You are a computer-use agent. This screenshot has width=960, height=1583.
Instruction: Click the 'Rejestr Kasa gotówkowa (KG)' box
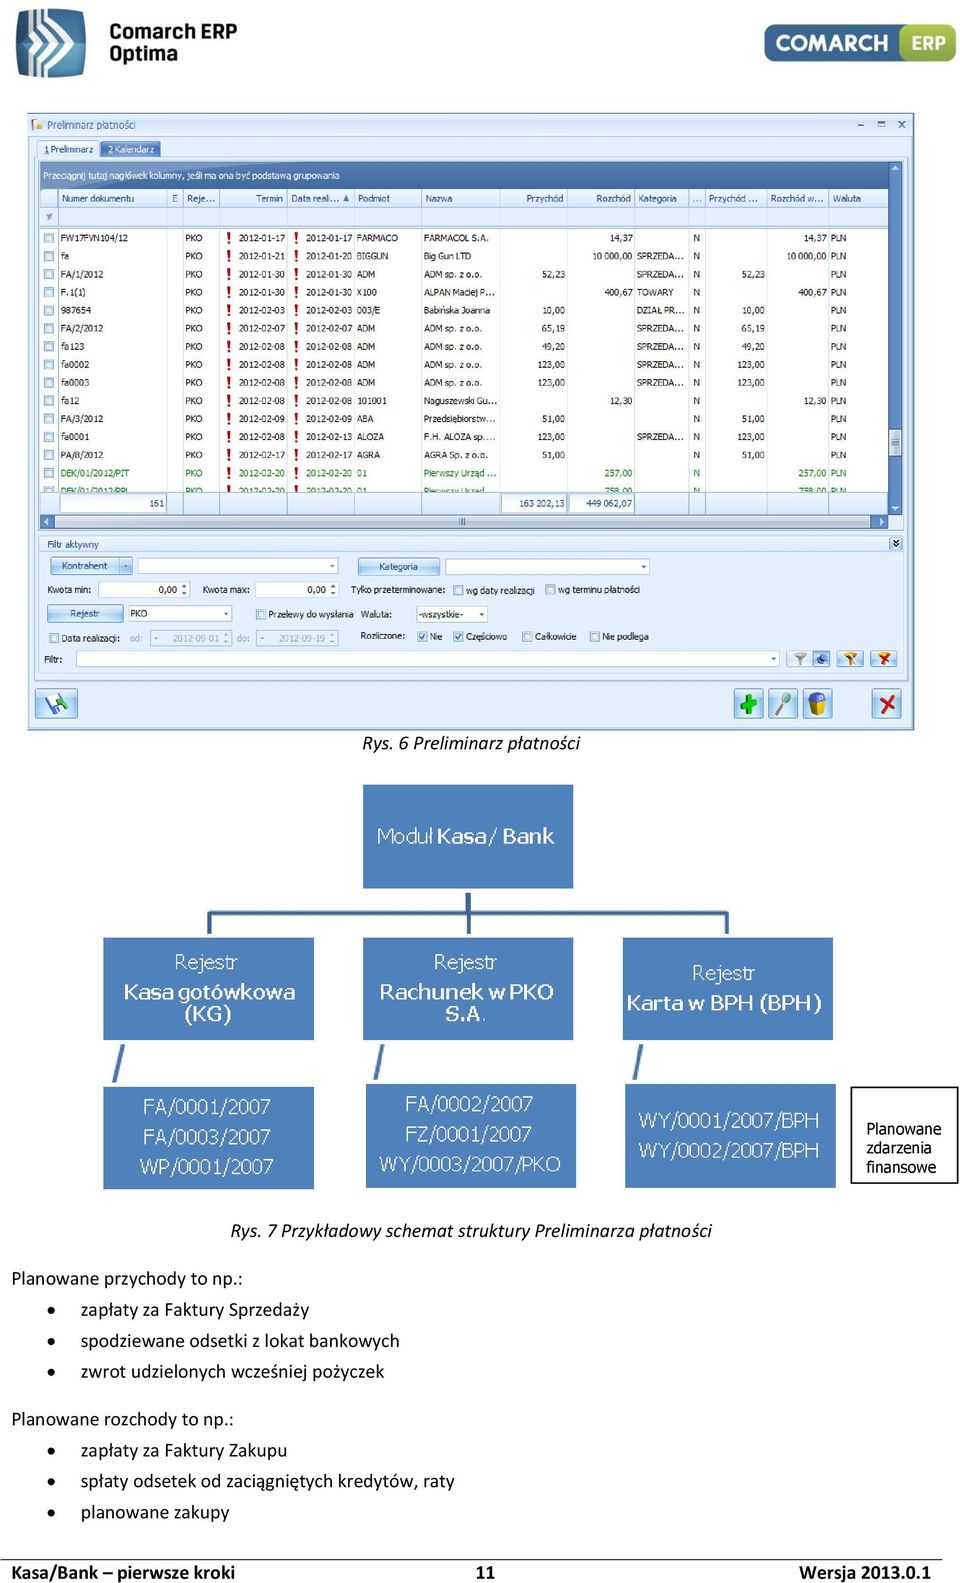[208, 988]
